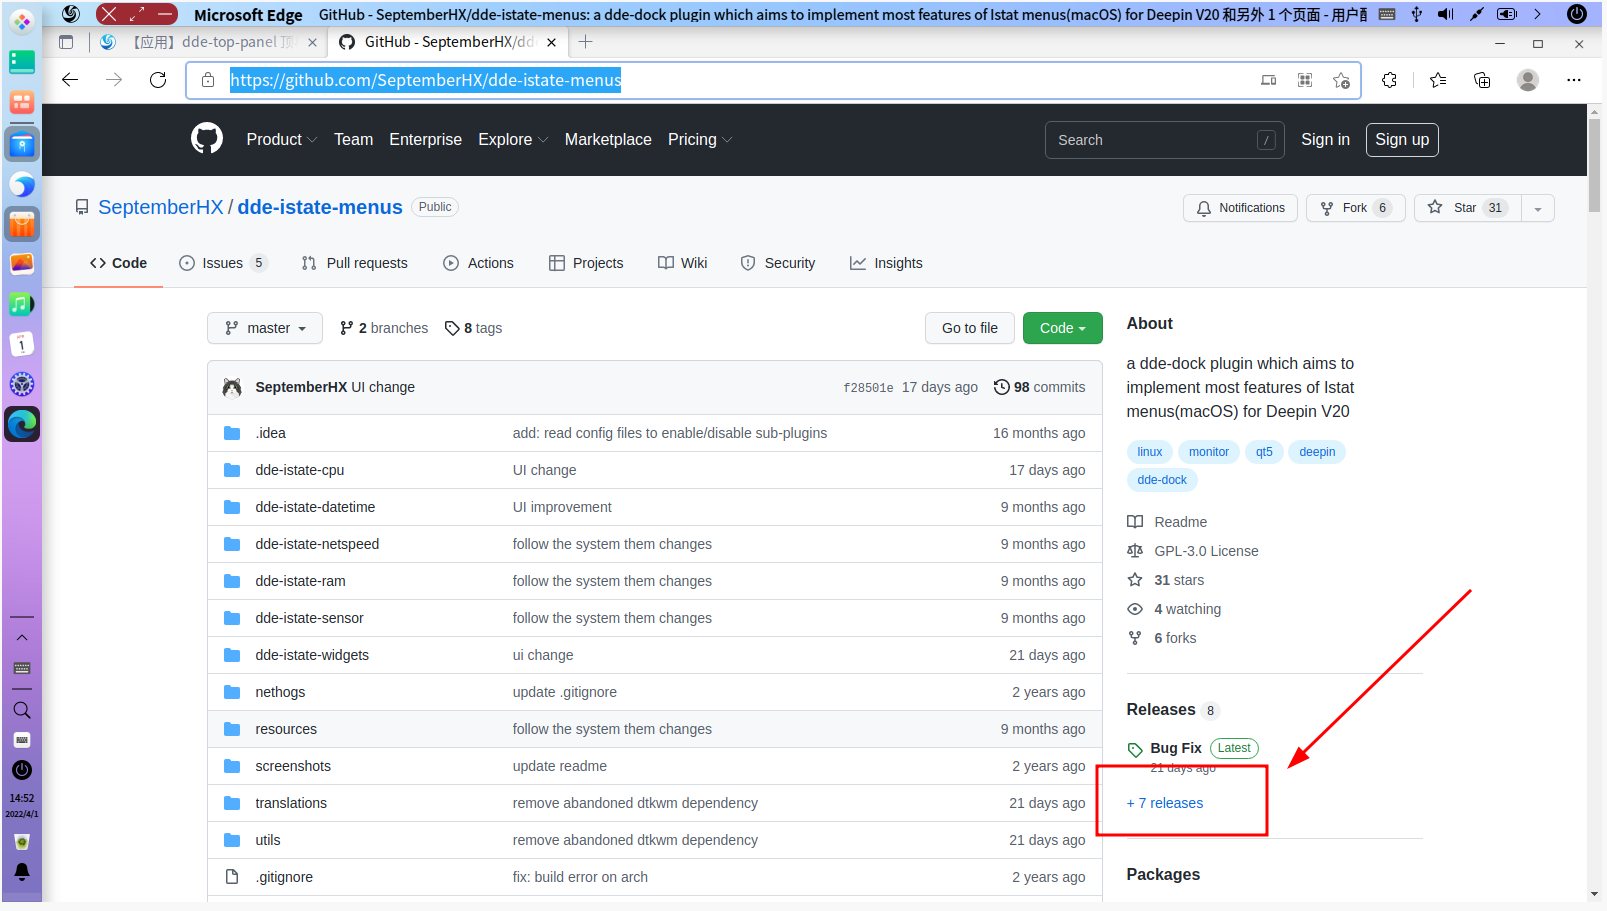Click Go to file button
Viewport: 1607px width, 911px height.
point(970,328)
